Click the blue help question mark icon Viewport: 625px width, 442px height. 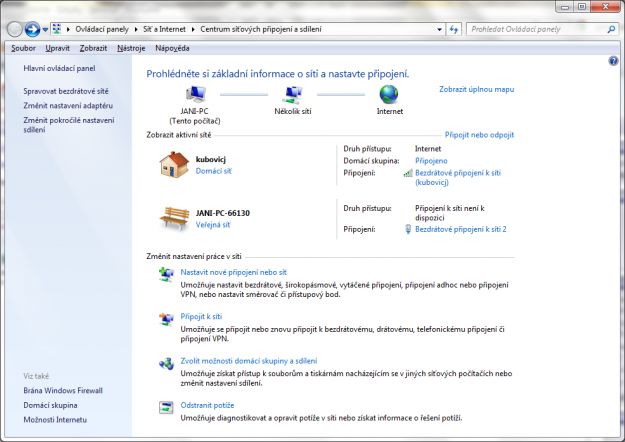pyautogui.click(x=613, y=61)
